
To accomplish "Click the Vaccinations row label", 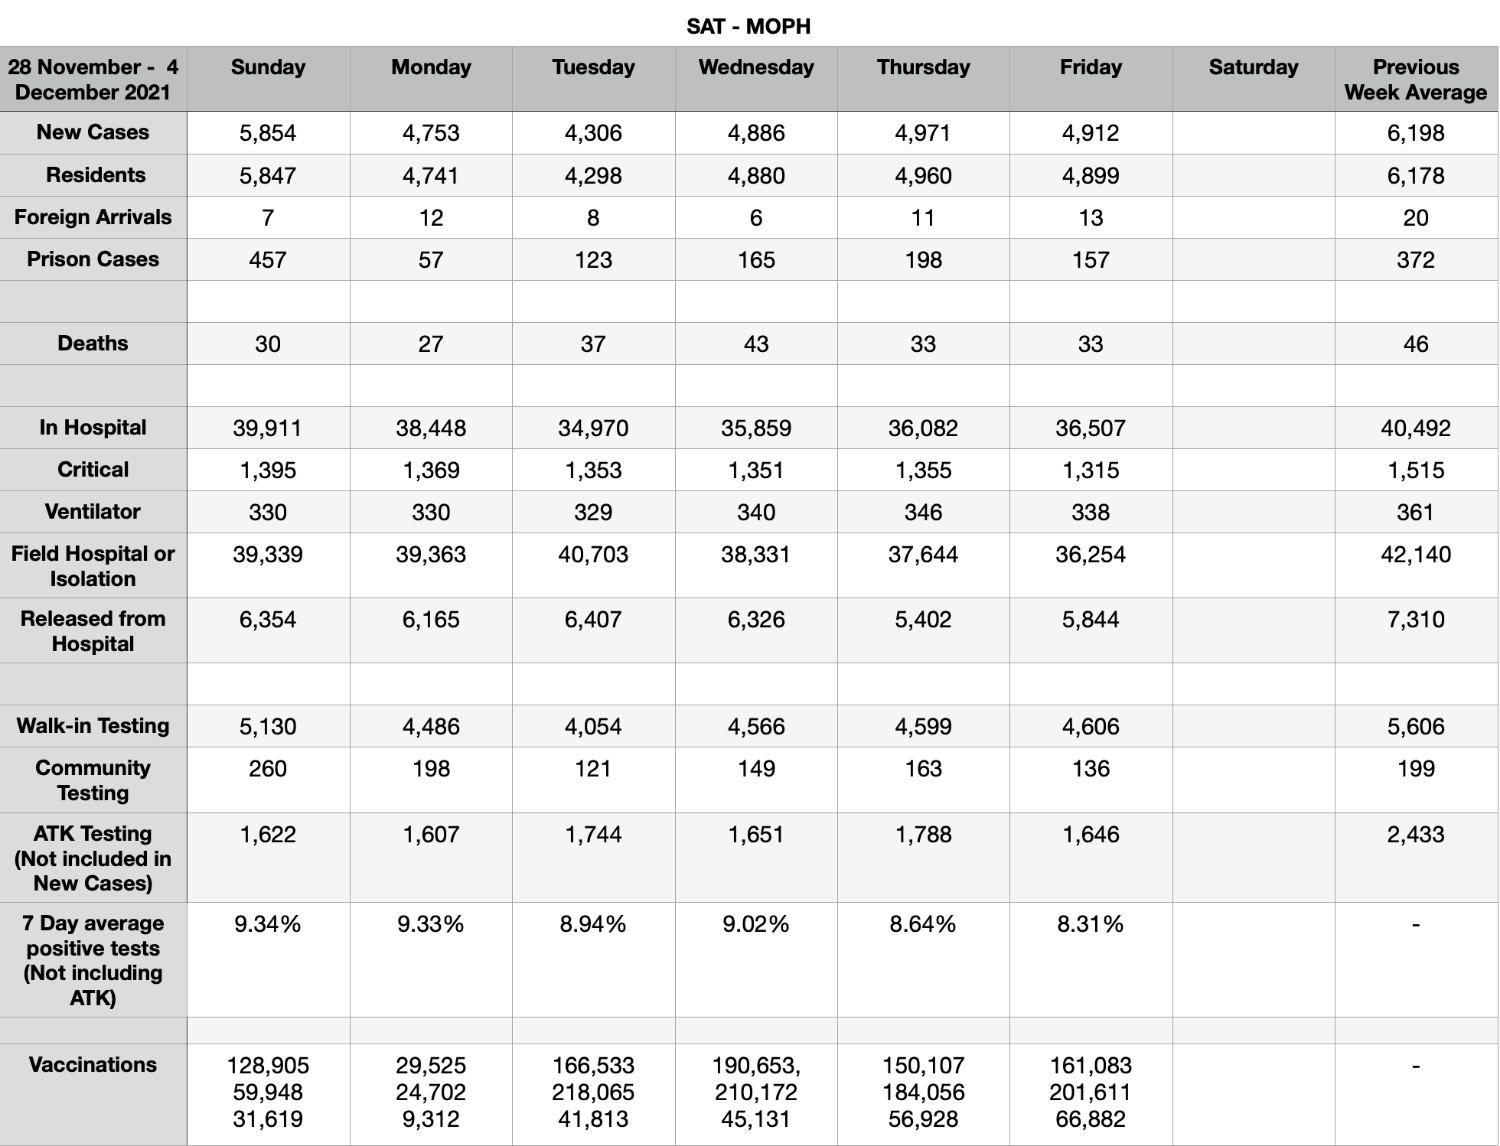I will 93,1065.
